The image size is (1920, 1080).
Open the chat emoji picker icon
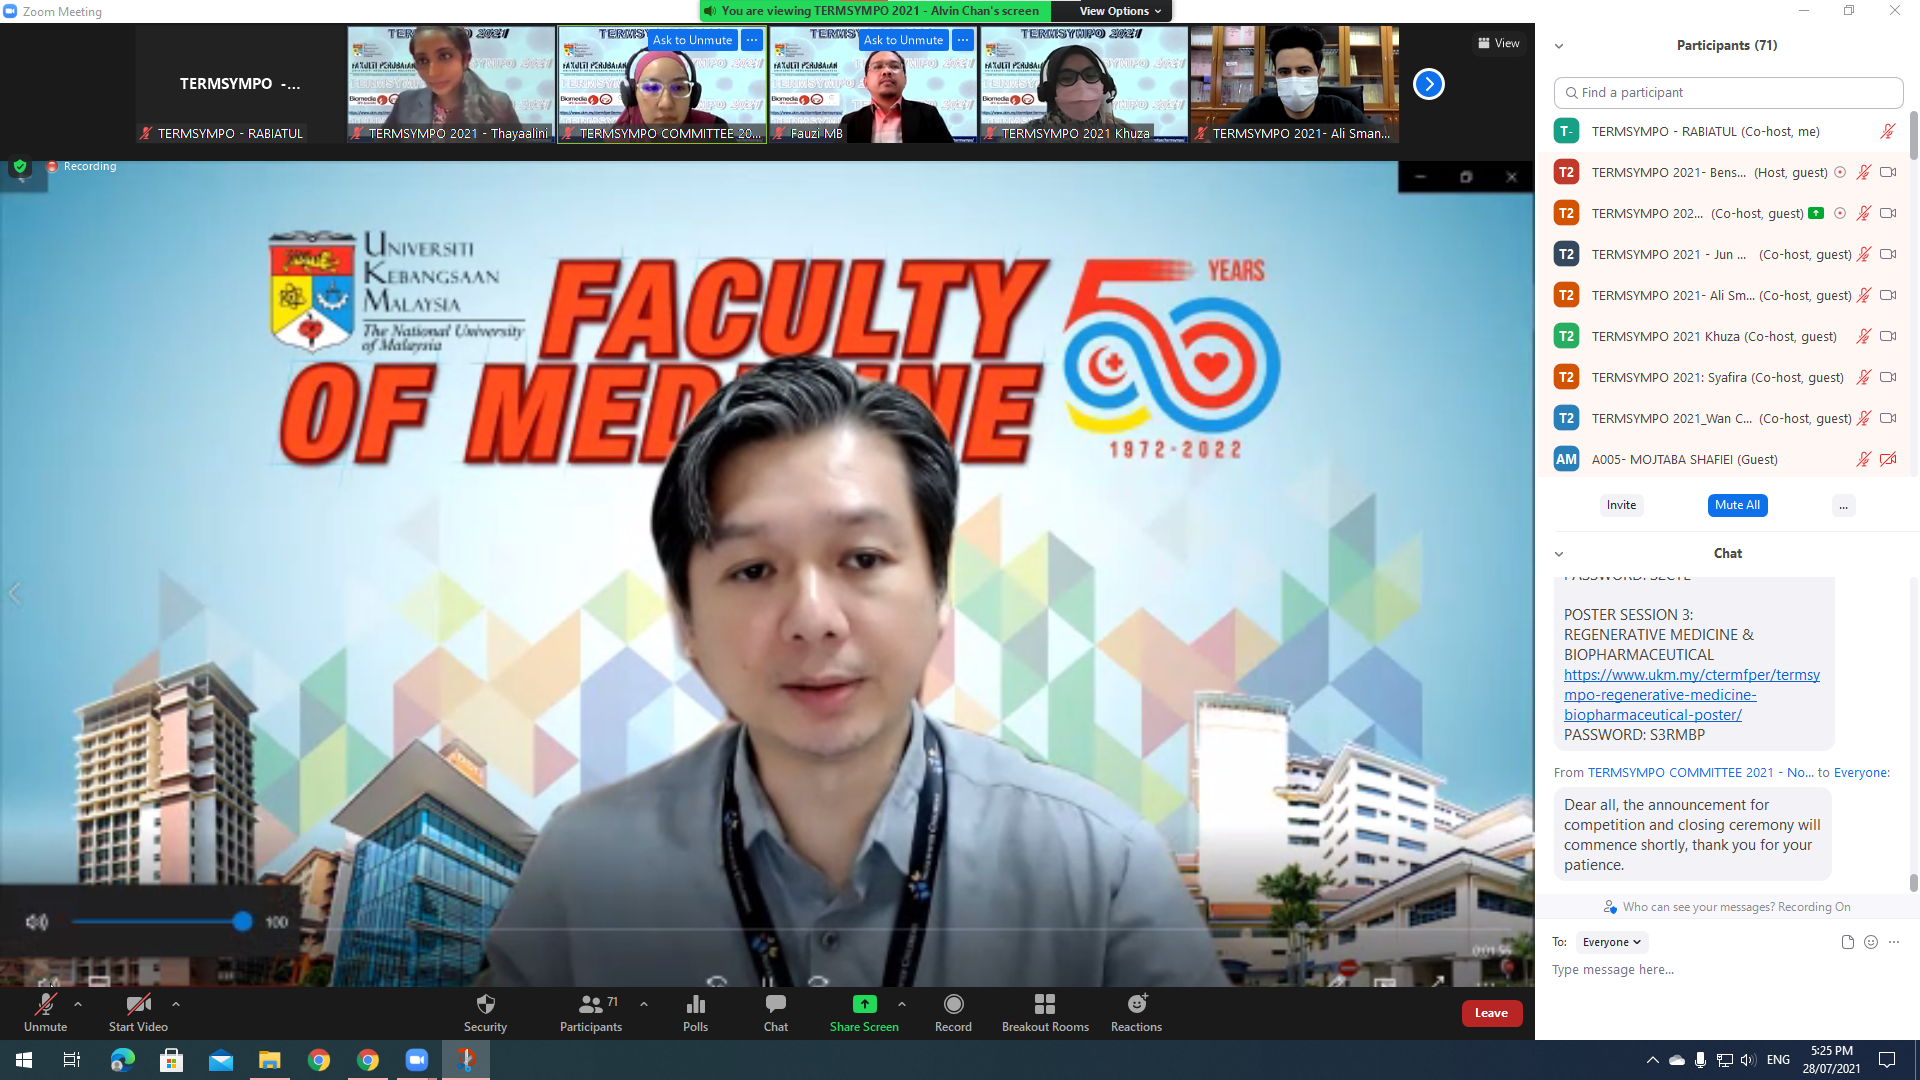click(1871, 942)
